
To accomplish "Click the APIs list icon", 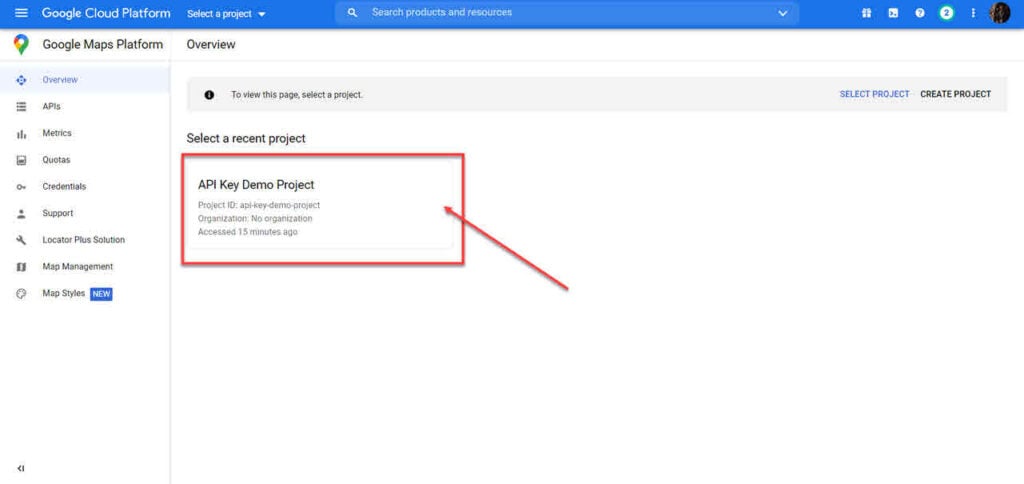I will click(21, 106).
